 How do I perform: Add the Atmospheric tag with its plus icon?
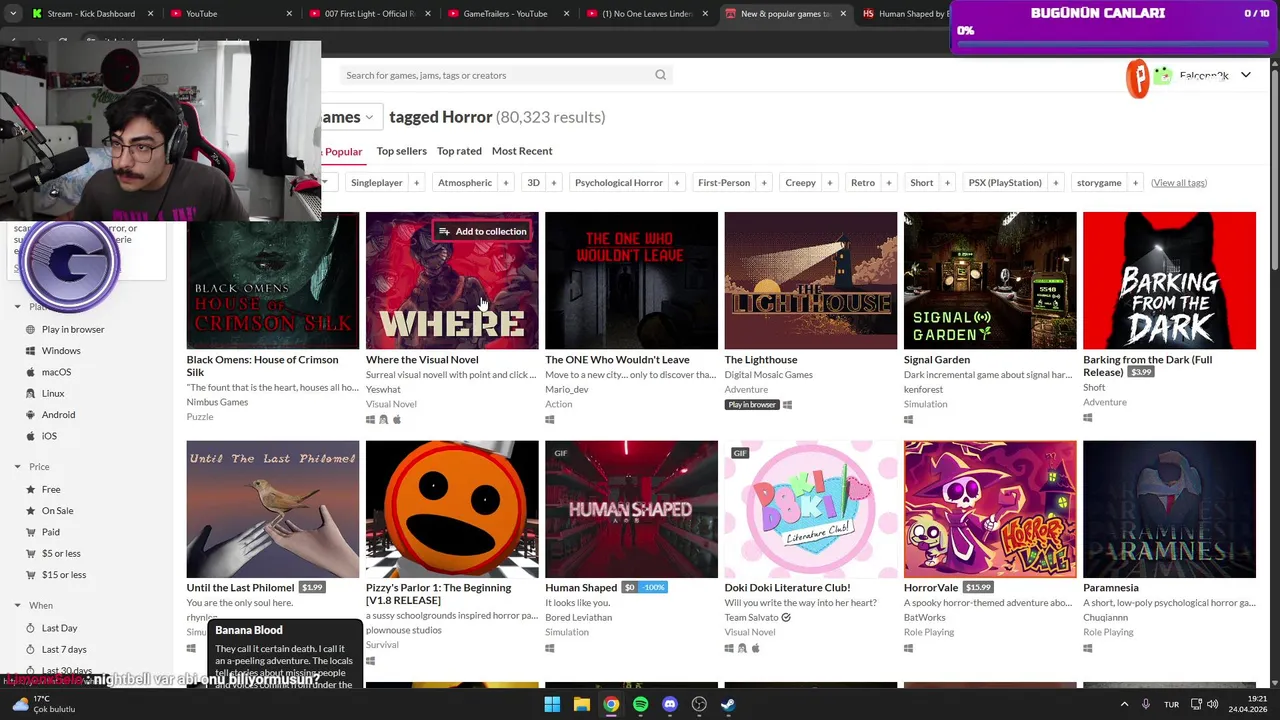(506, 183)
